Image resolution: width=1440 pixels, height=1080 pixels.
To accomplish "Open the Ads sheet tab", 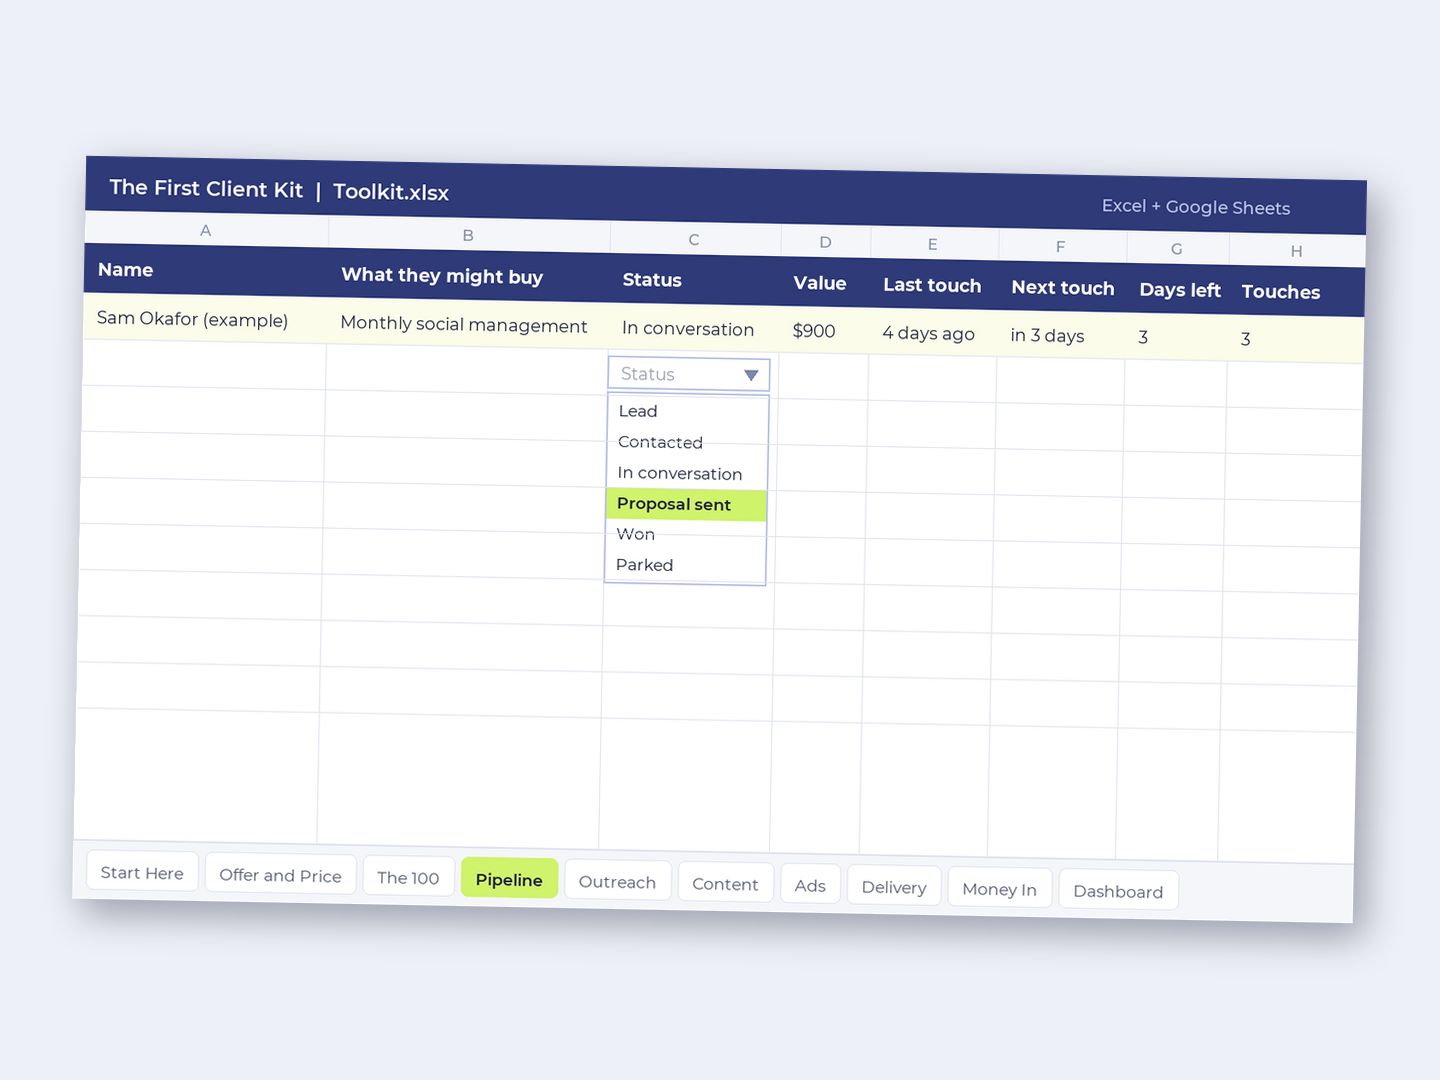I will [x=810, y=886].
